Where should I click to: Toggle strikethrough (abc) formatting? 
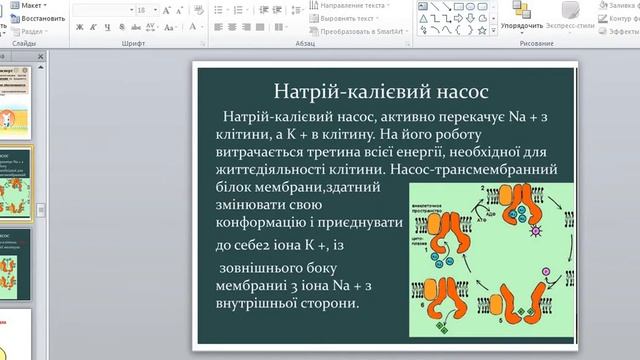tap(136, 27)
